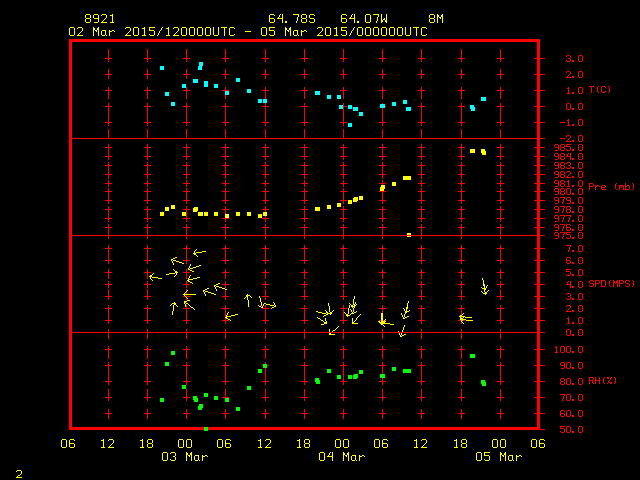Click the "00" hour label above 05 Mar

[x=499, y=444]
